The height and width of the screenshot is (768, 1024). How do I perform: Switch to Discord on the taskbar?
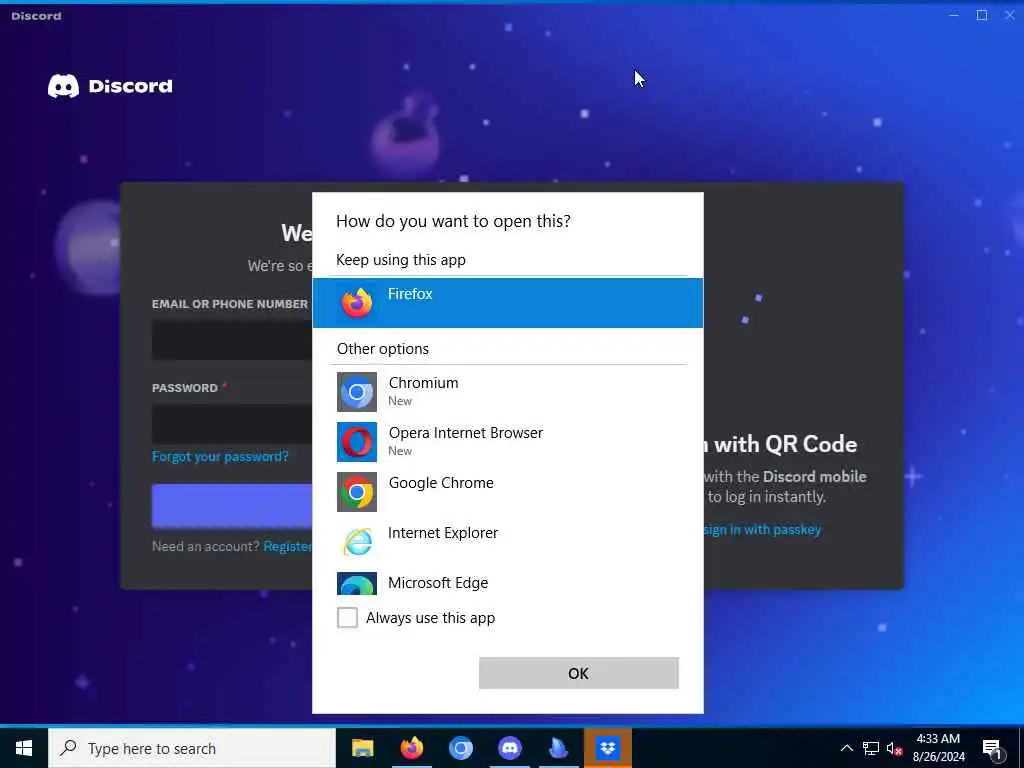(509, 748)
